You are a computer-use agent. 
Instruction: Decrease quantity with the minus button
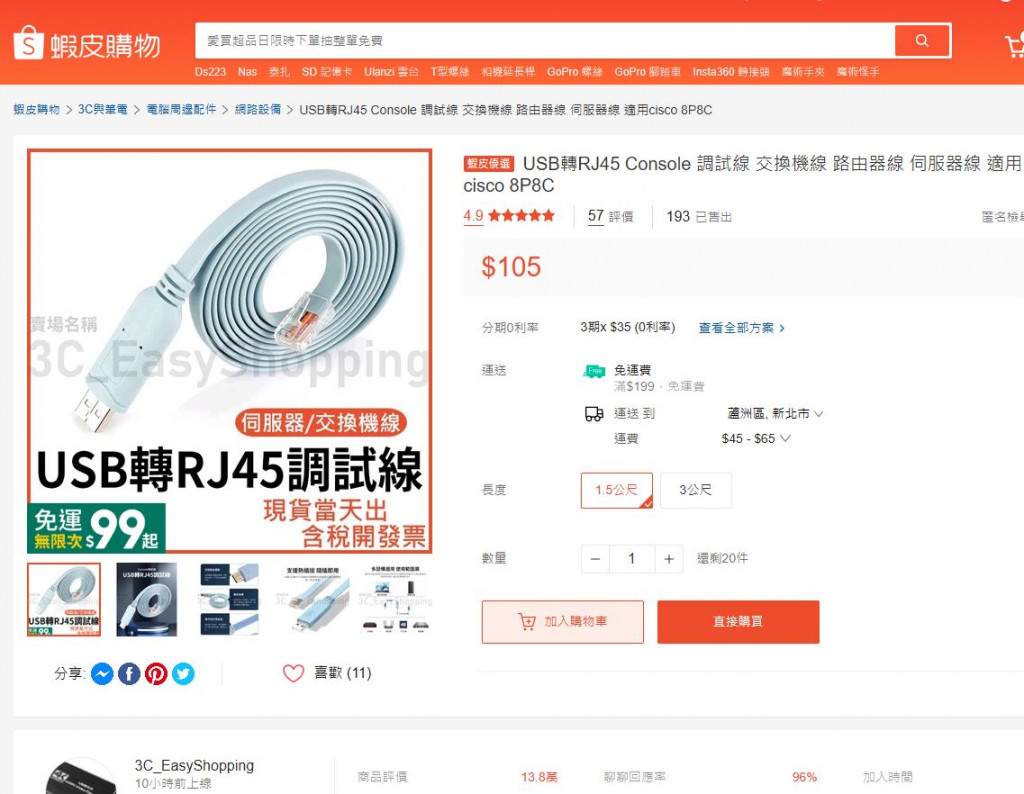[x=595, y=559]
